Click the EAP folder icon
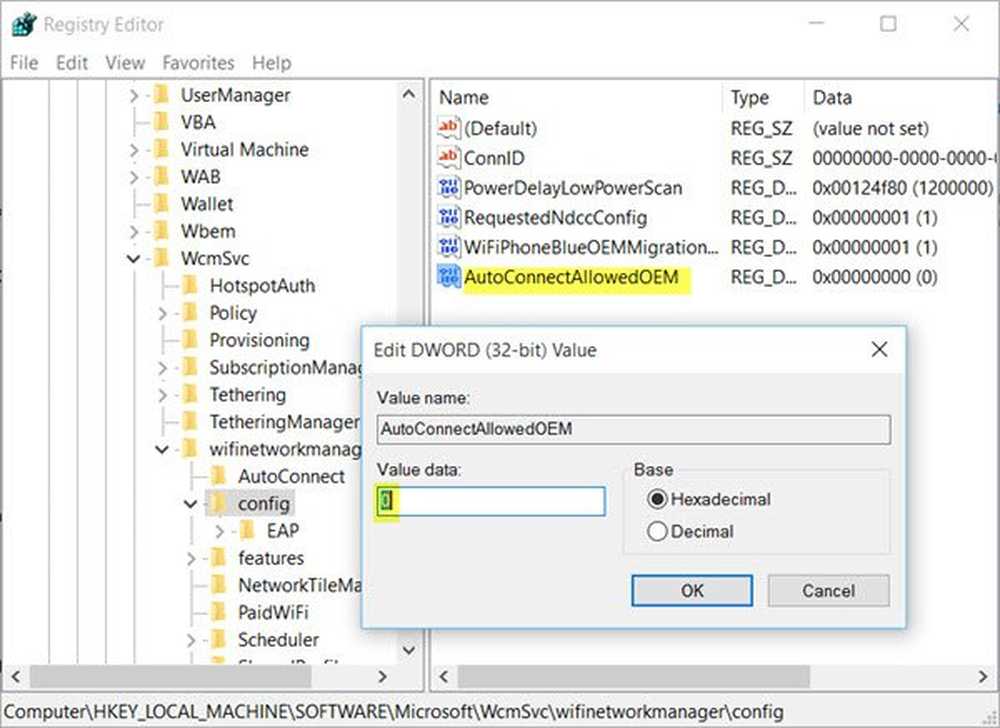Viewport: 1000px width, 728px height. pyautogui.click(x=248, y=530)
